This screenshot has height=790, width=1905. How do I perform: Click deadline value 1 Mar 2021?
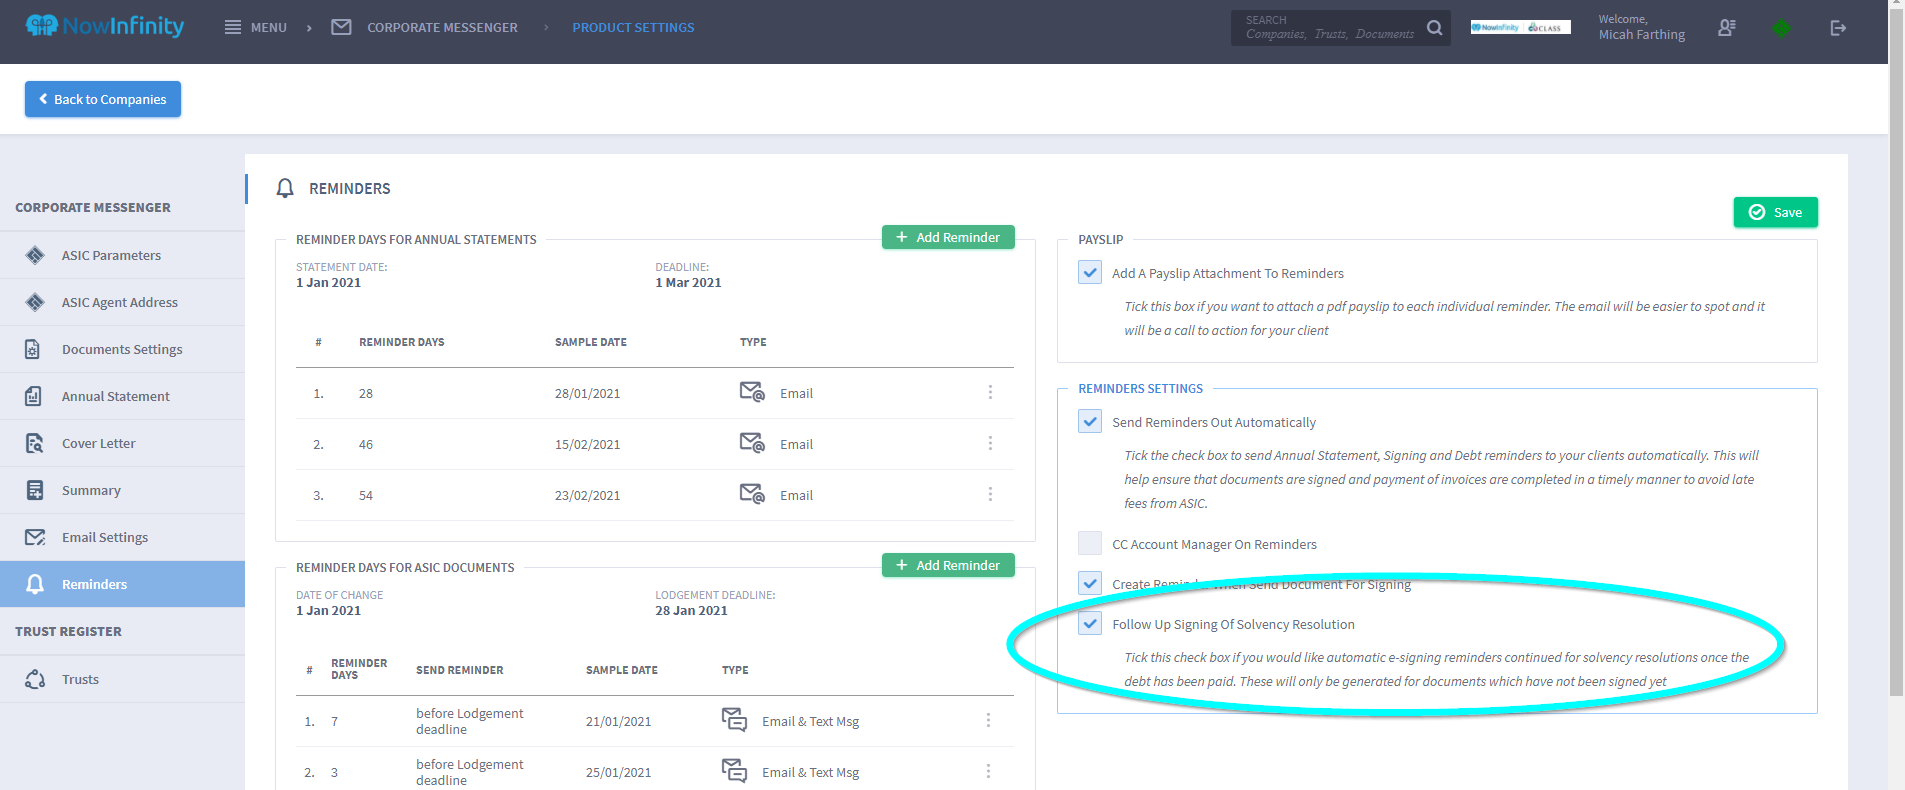pos(688,282)
